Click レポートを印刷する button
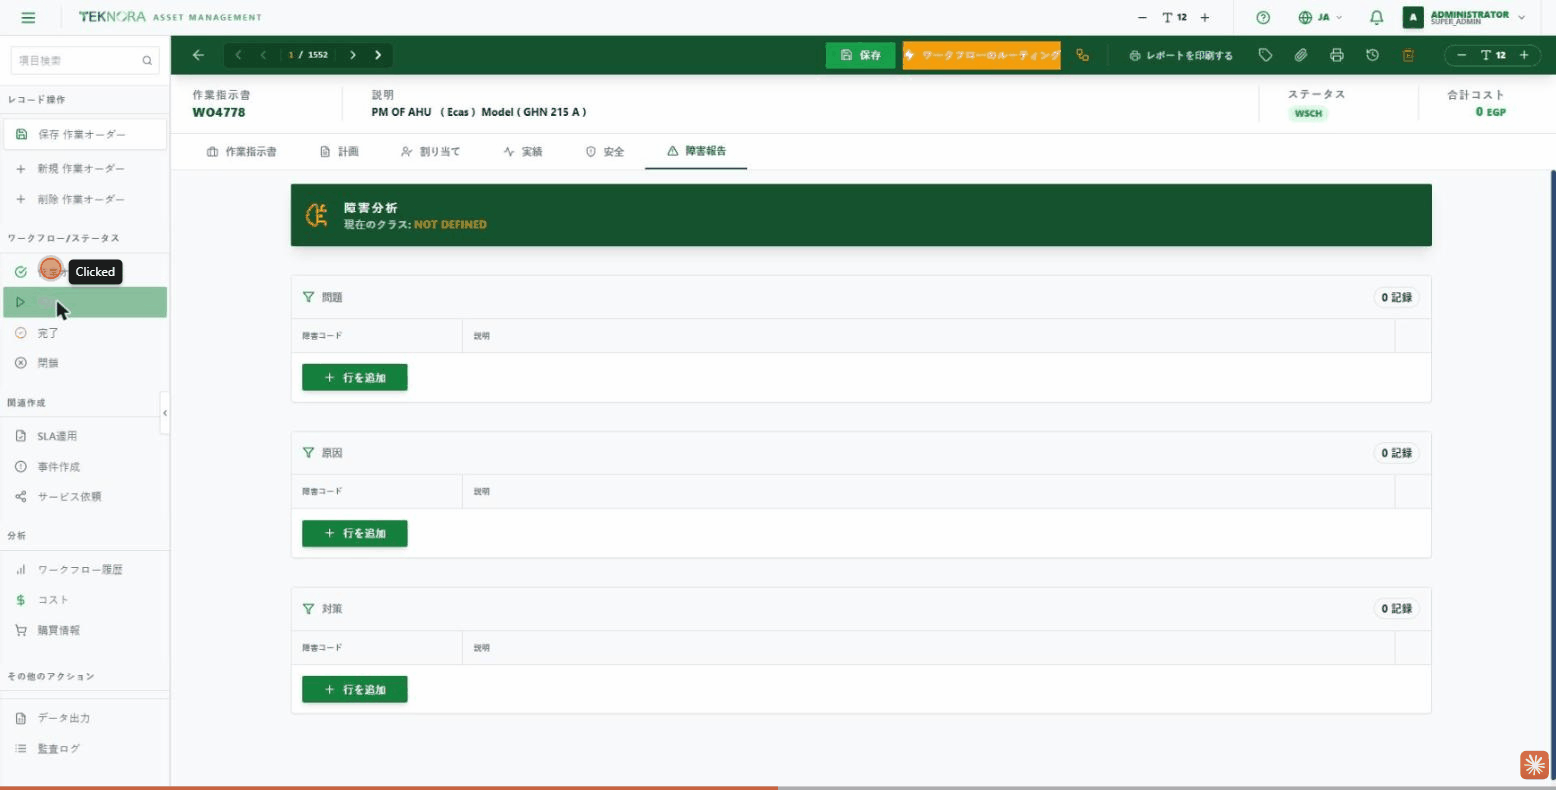Image resolution: width=1556 pixels, height=790 pixels. 1181,55
